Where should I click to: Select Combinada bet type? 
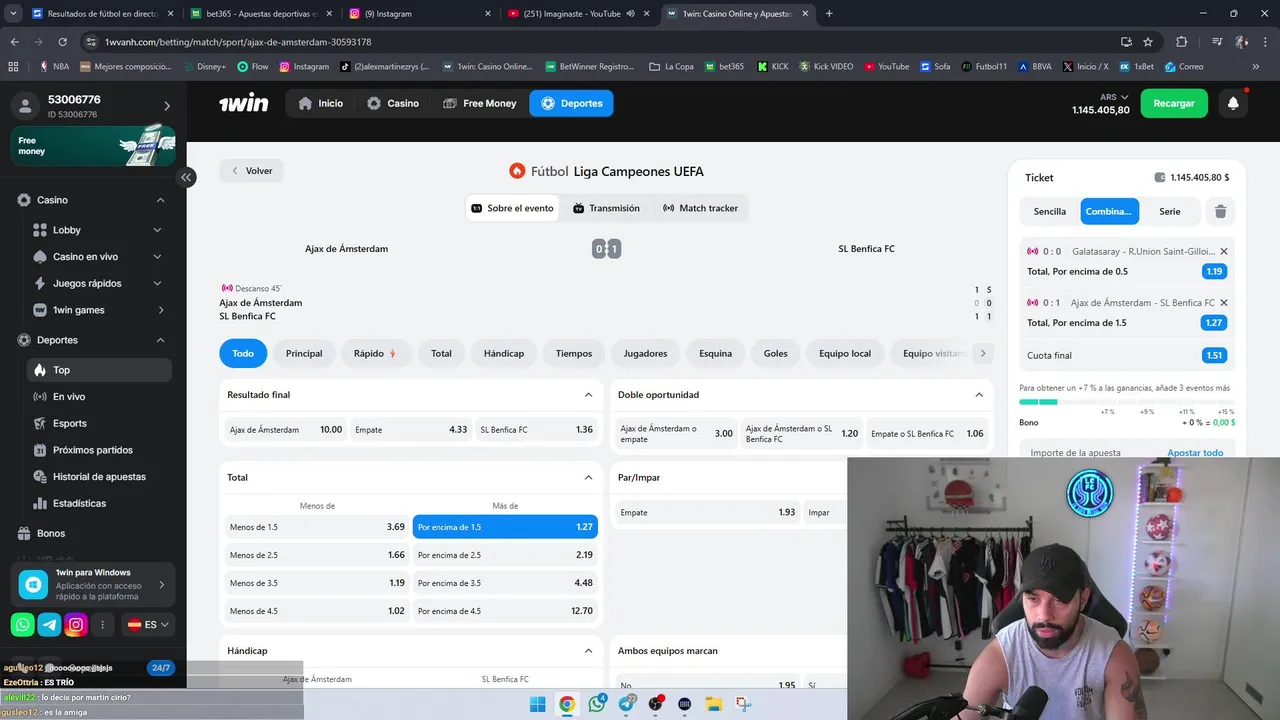pos(1109,211)
